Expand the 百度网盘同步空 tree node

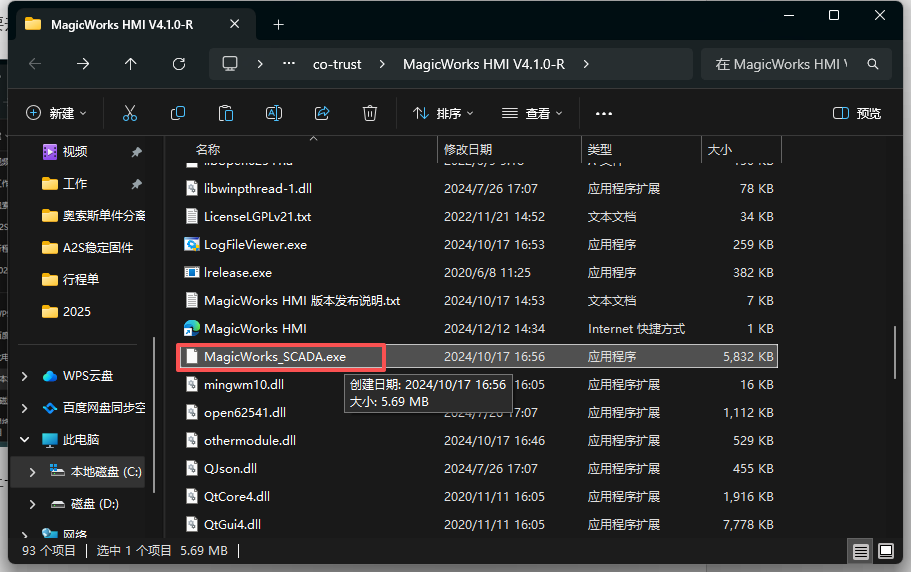pyautogui.click(x=24, y=408)
